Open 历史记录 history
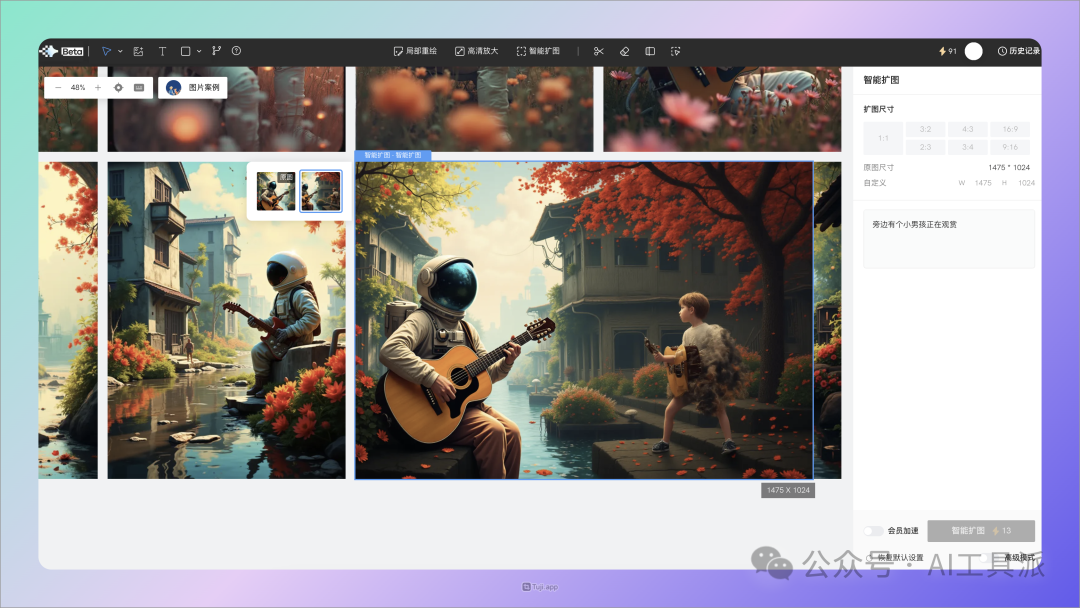This screenshot has height=608, width=1080. [x=1019, y=51]
